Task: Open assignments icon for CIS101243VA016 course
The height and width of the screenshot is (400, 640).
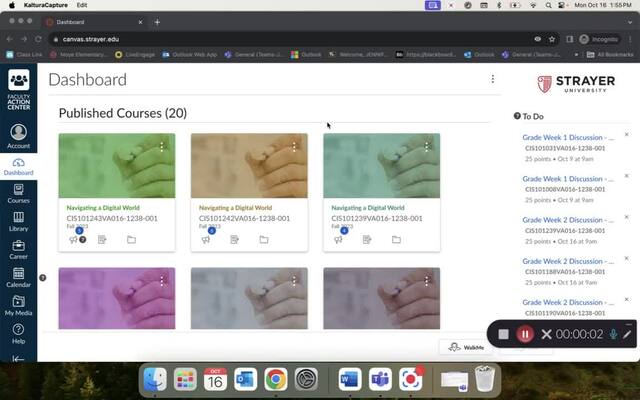Action: point(102,240)
